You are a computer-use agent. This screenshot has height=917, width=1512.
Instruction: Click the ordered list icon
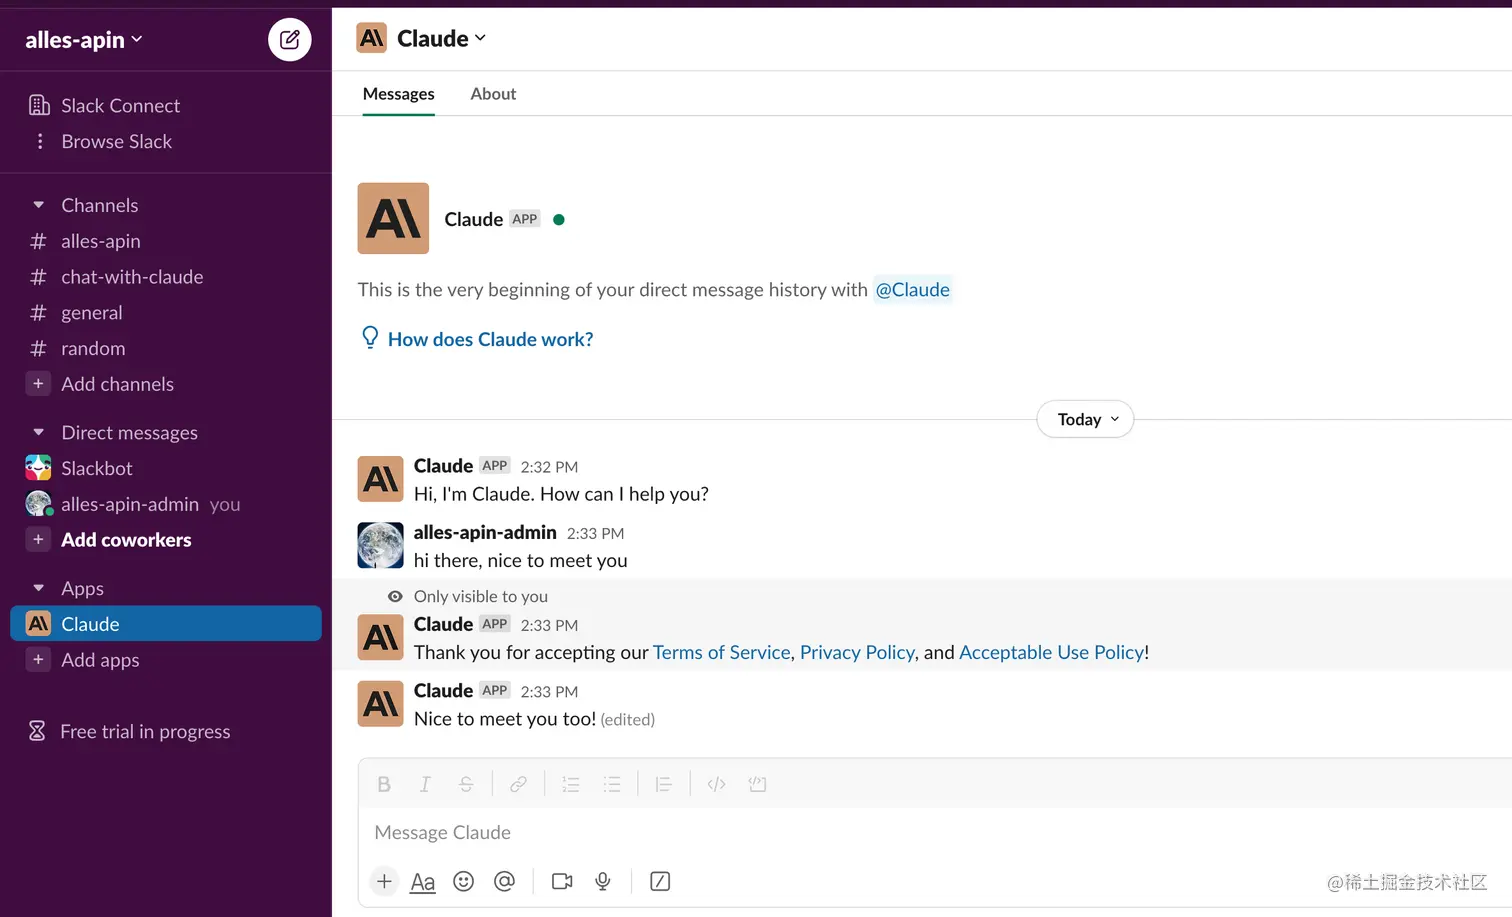click(571, 785)
